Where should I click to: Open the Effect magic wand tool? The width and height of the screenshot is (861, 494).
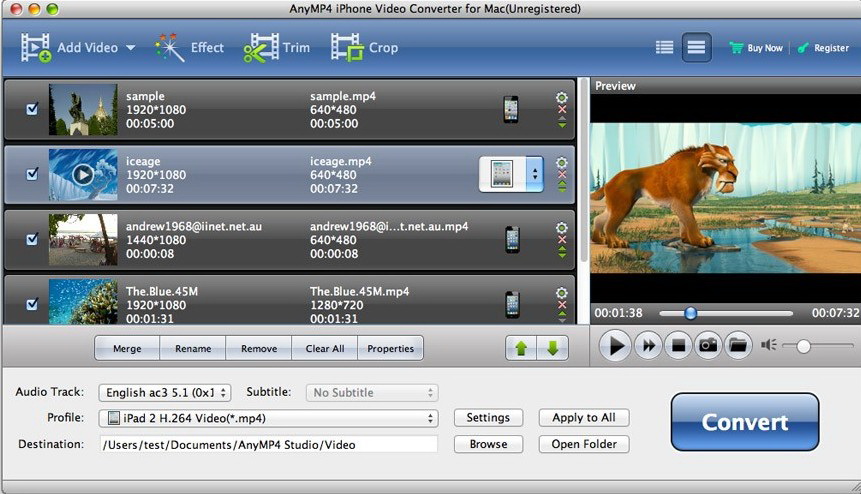pos(170,48)
